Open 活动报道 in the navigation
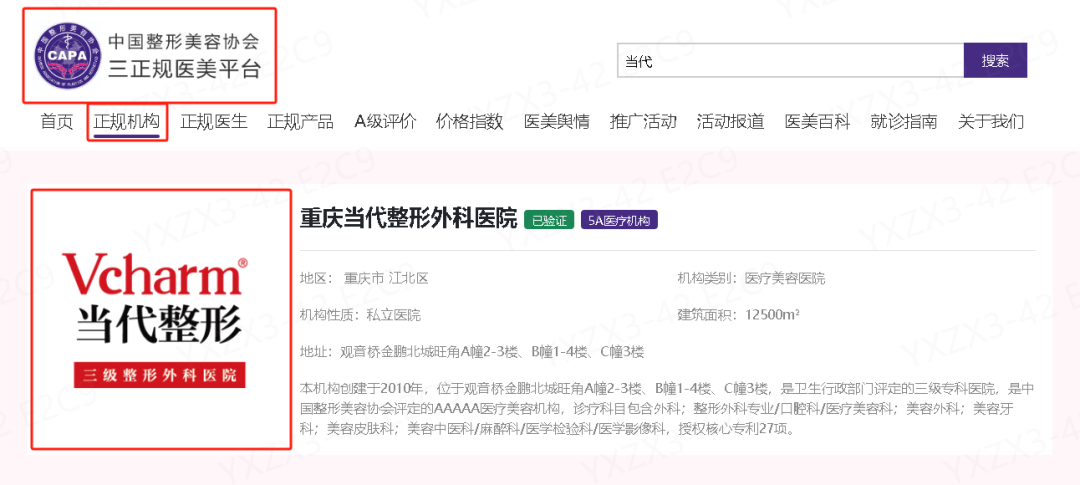Screen dimensions: 1080x485 point(730,122)
